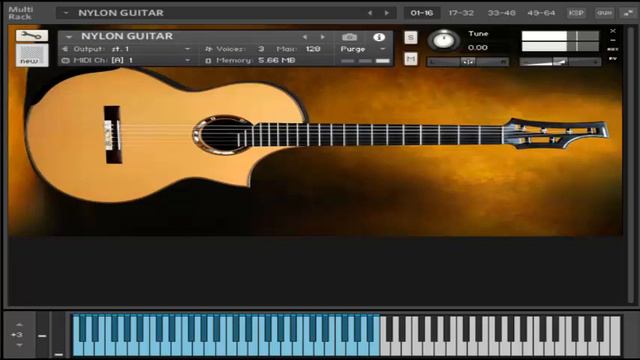Viewport: 640px width, 360px height.
Task: Open the KSP multi script editor
Action: coord(576,13)
